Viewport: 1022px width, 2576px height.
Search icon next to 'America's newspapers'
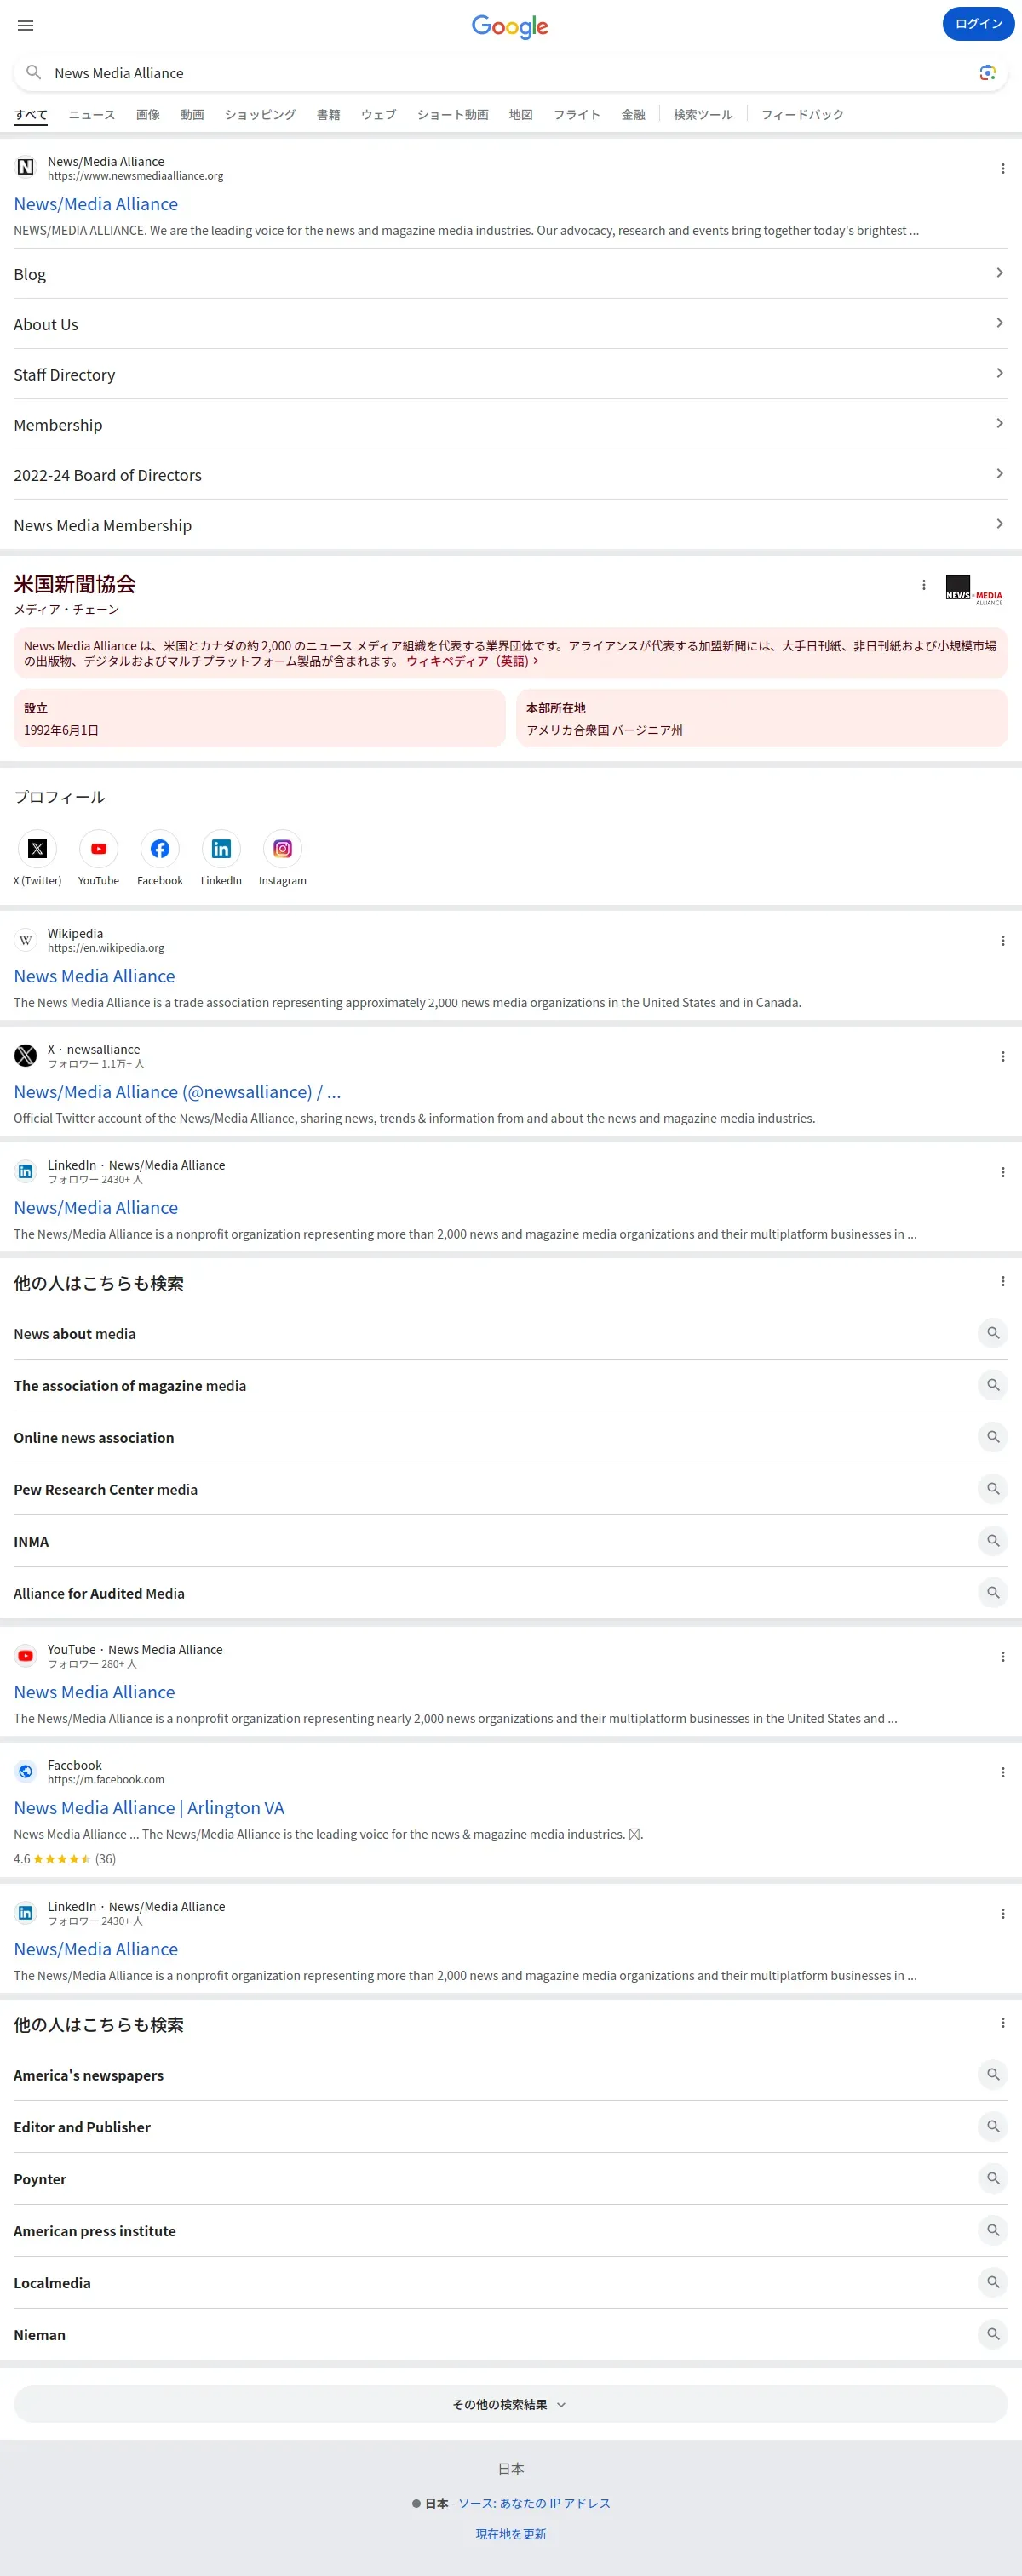pyautogui.click(x=992, y=2075)
